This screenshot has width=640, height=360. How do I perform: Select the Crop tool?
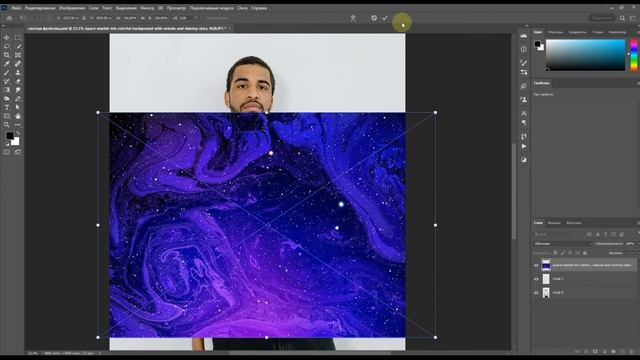point(7,55)
